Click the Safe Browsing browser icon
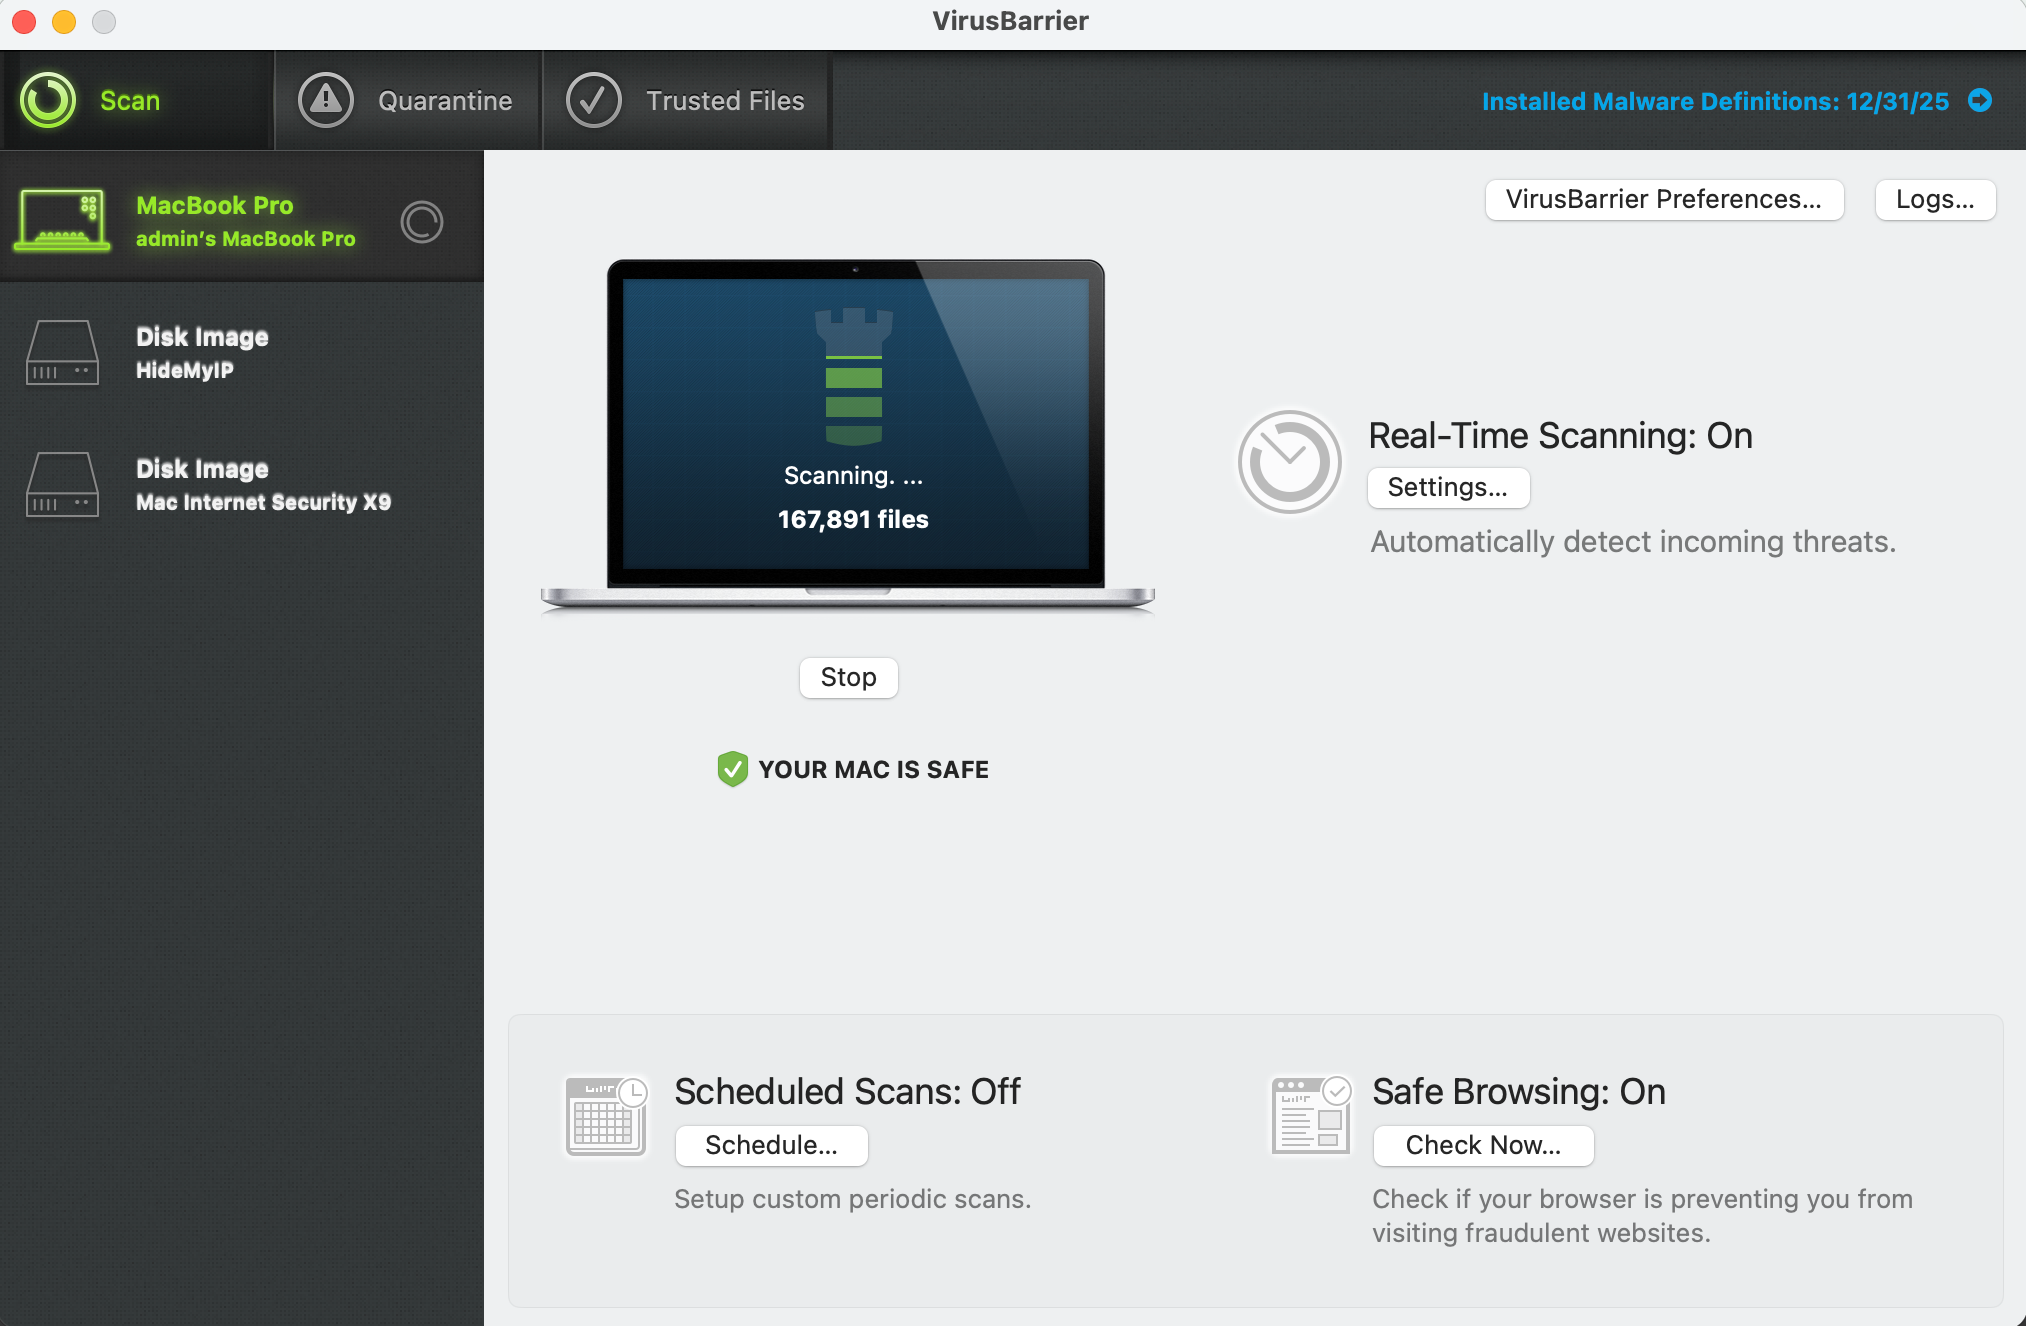Screen dimensions: 2026x1326 1310,1115
